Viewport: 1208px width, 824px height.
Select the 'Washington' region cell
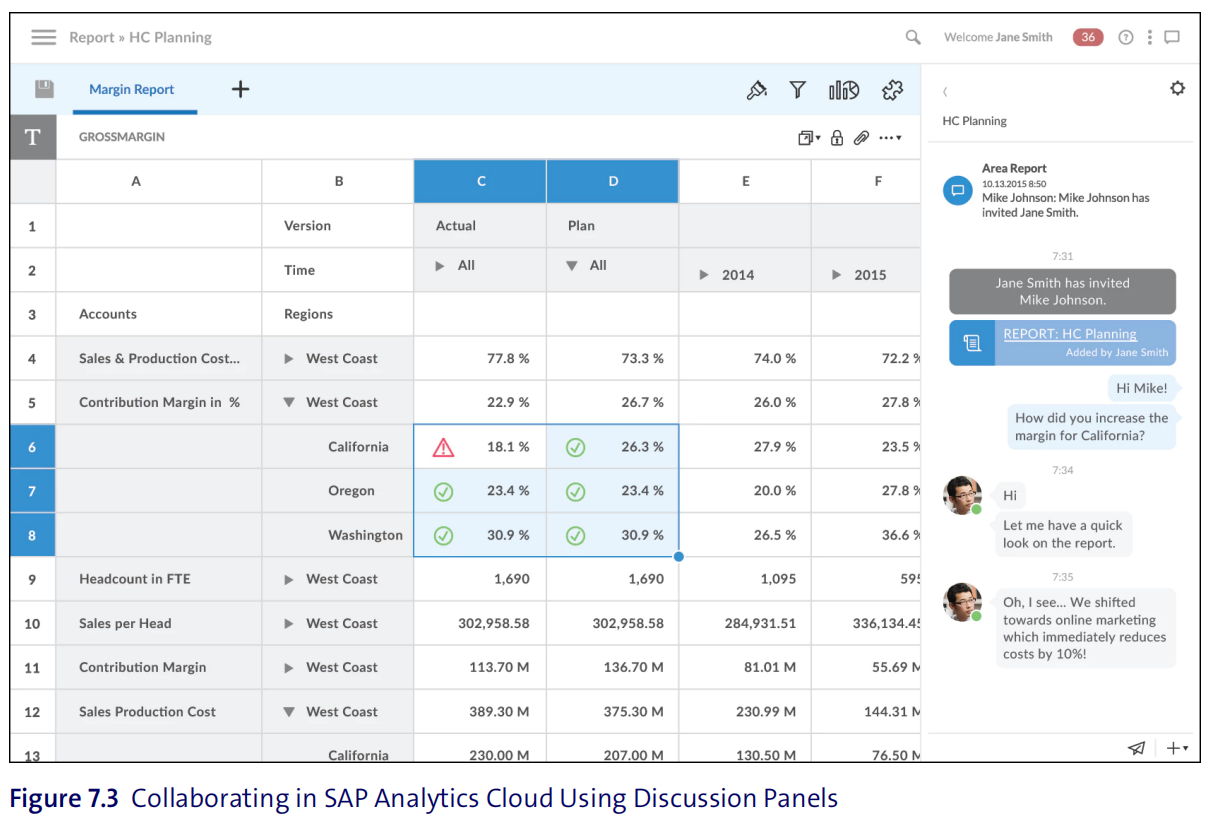pos(338,535)
